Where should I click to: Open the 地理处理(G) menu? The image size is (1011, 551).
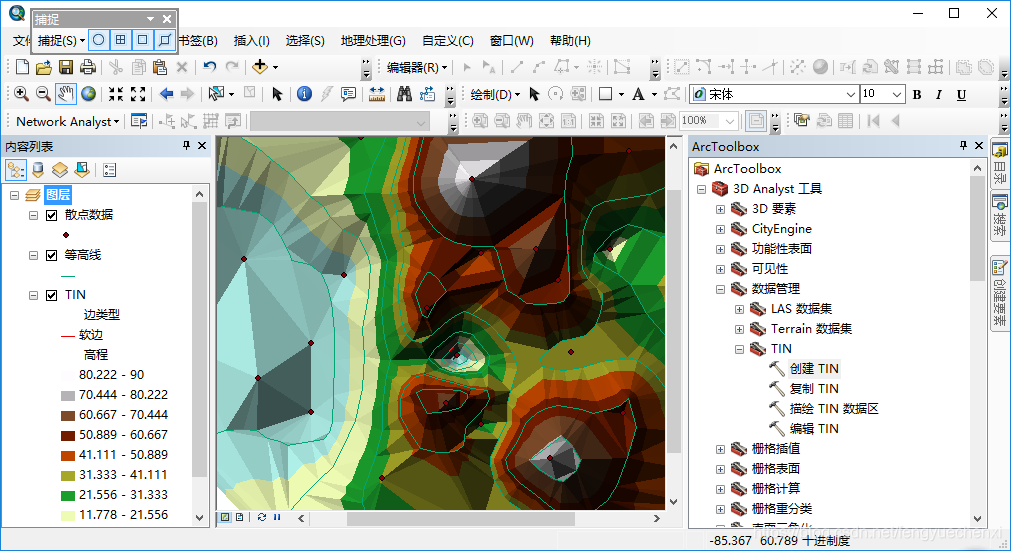(373, 41)
